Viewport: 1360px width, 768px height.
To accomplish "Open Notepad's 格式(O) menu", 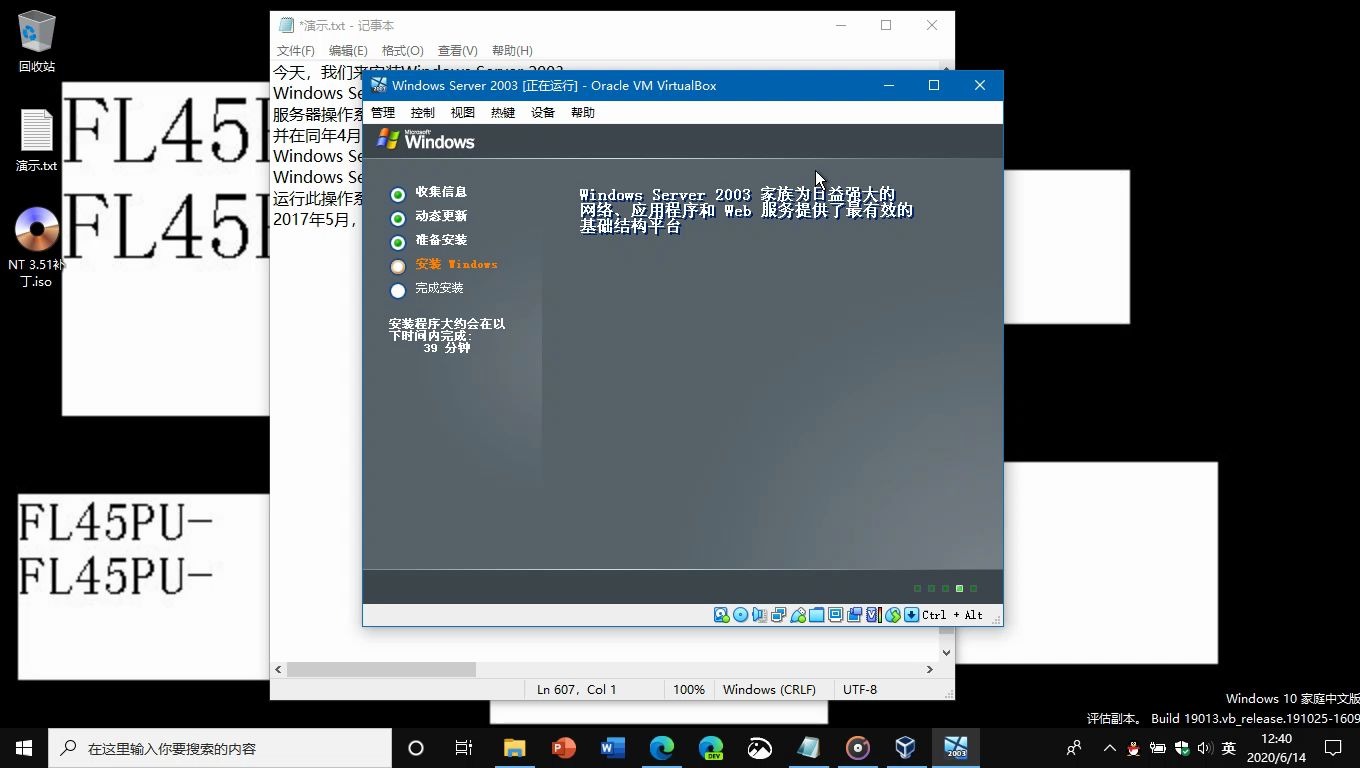I will click(x=403, y=50).
